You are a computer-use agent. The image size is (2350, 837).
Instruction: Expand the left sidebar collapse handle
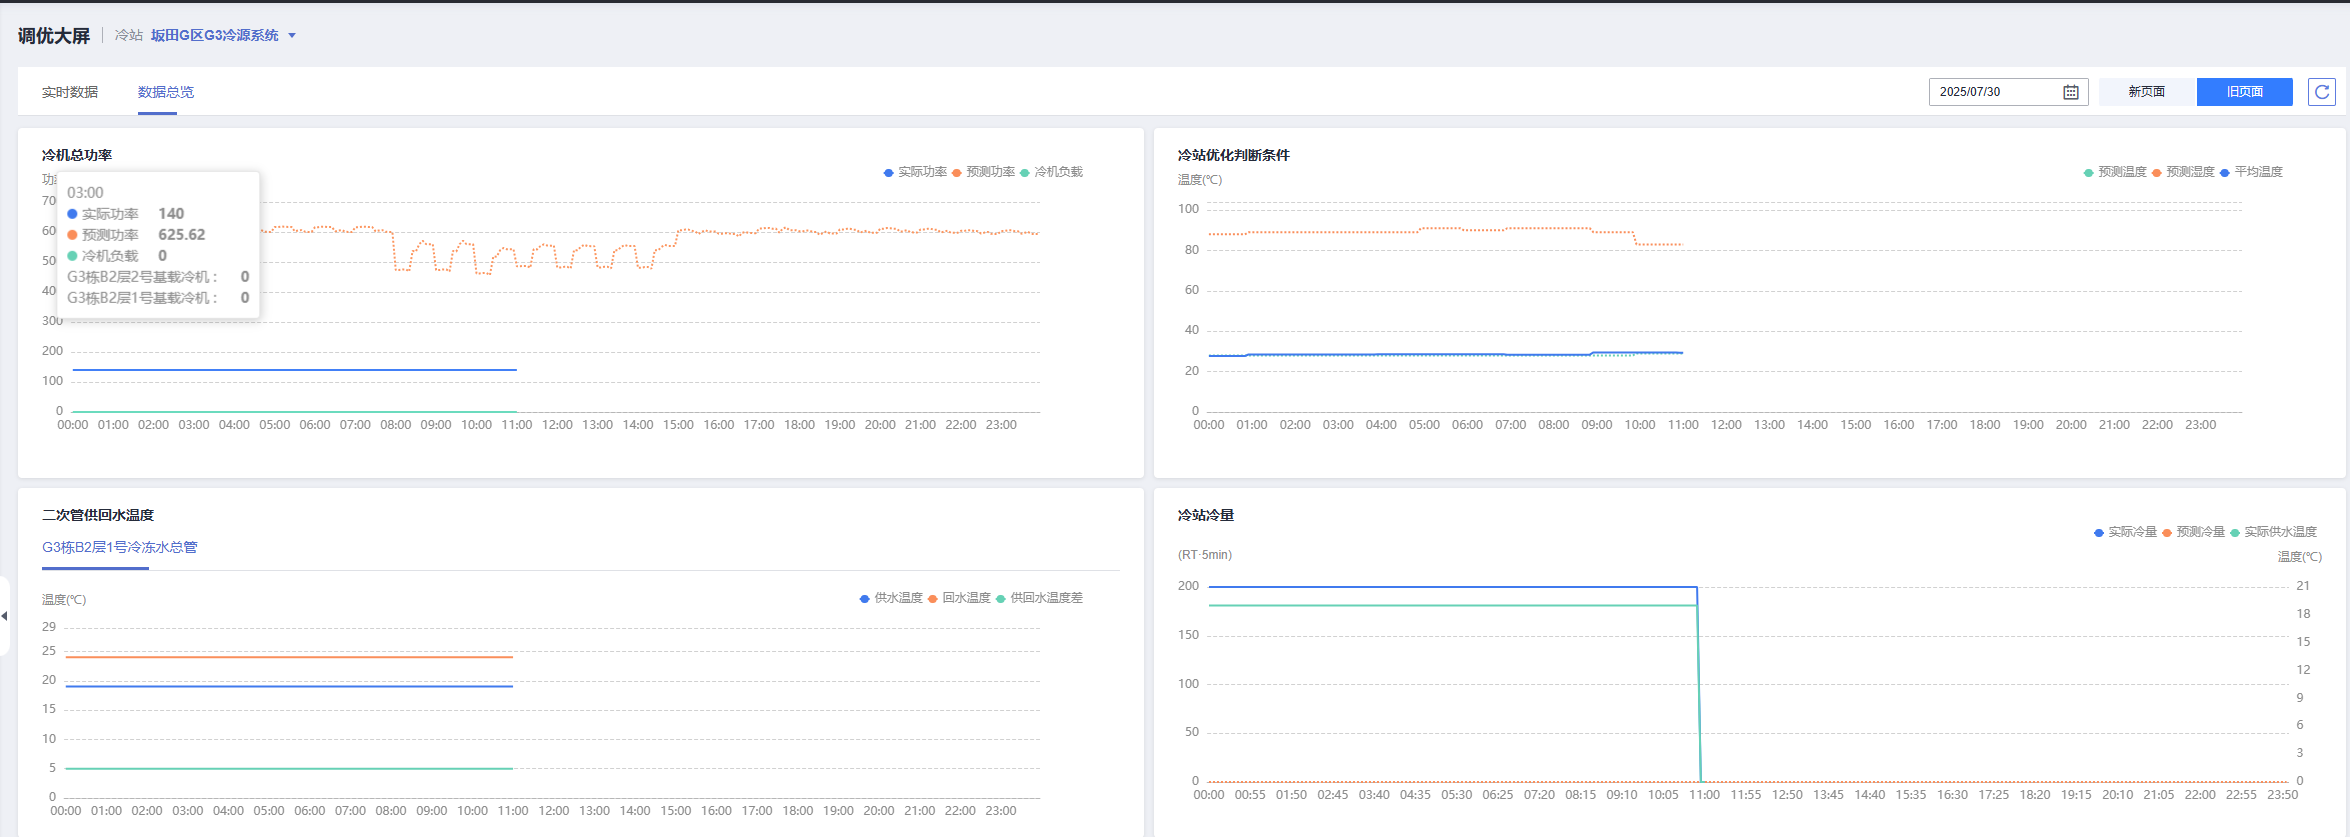[x=5, y=616]
